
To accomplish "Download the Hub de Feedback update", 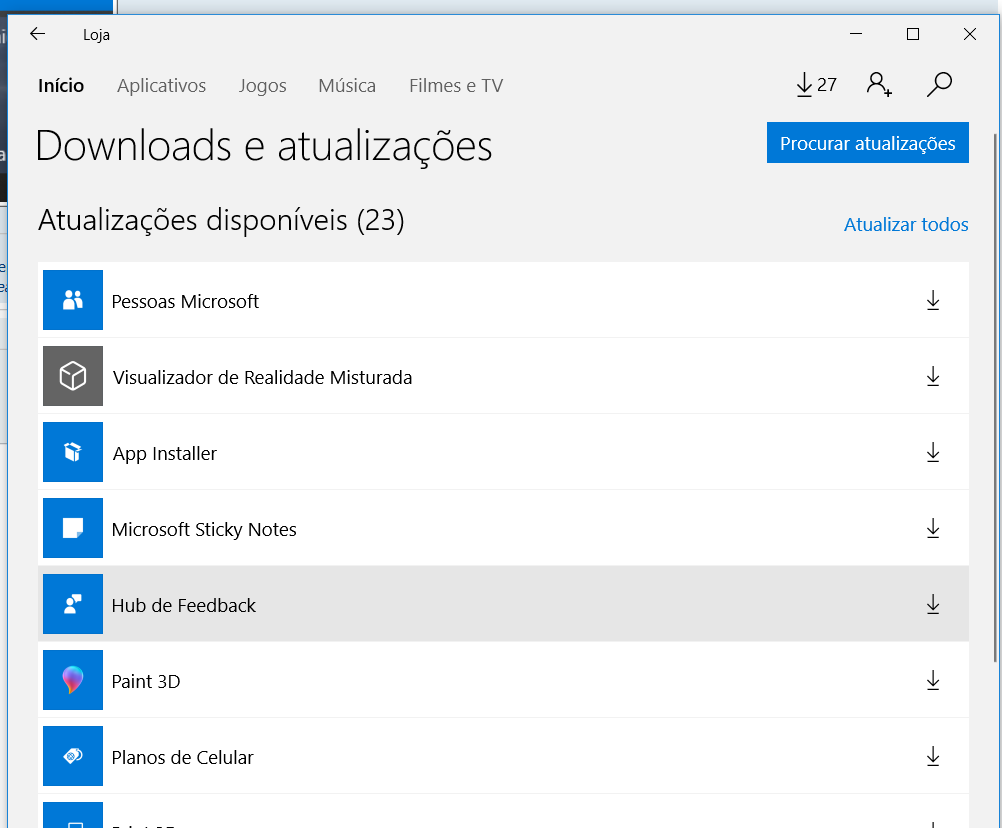I will (x=933, y=605).
